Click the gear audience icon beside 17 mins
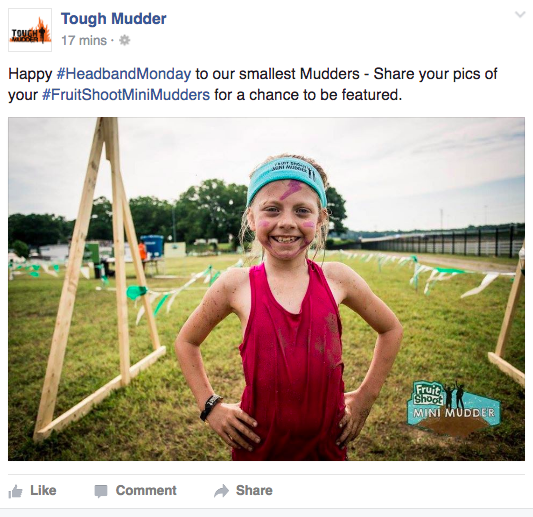 click(124, 40)
